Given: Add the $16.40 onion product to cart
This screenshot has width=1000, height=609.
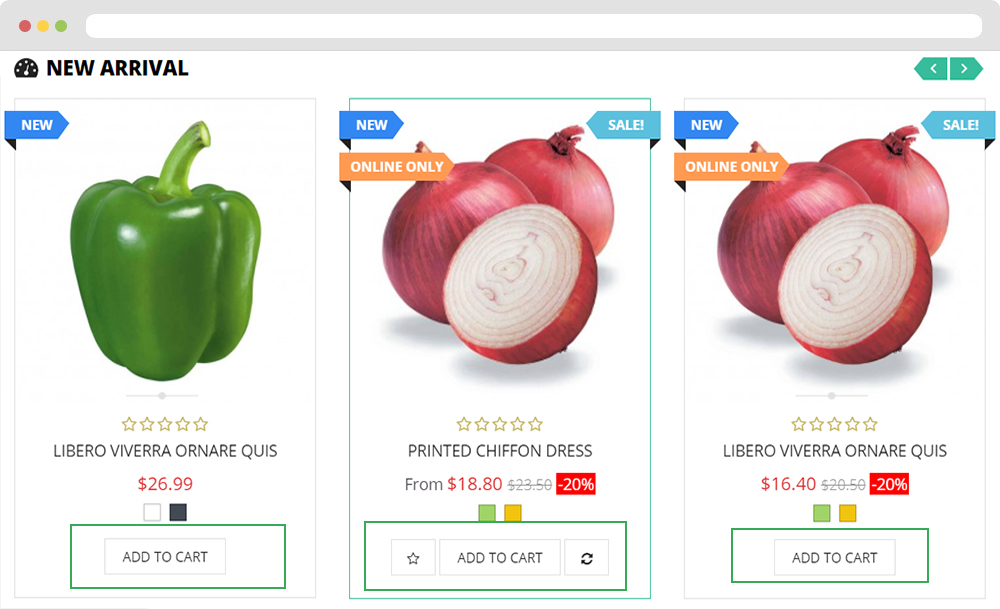Looking at the screenshot, I should pos(835,558).
